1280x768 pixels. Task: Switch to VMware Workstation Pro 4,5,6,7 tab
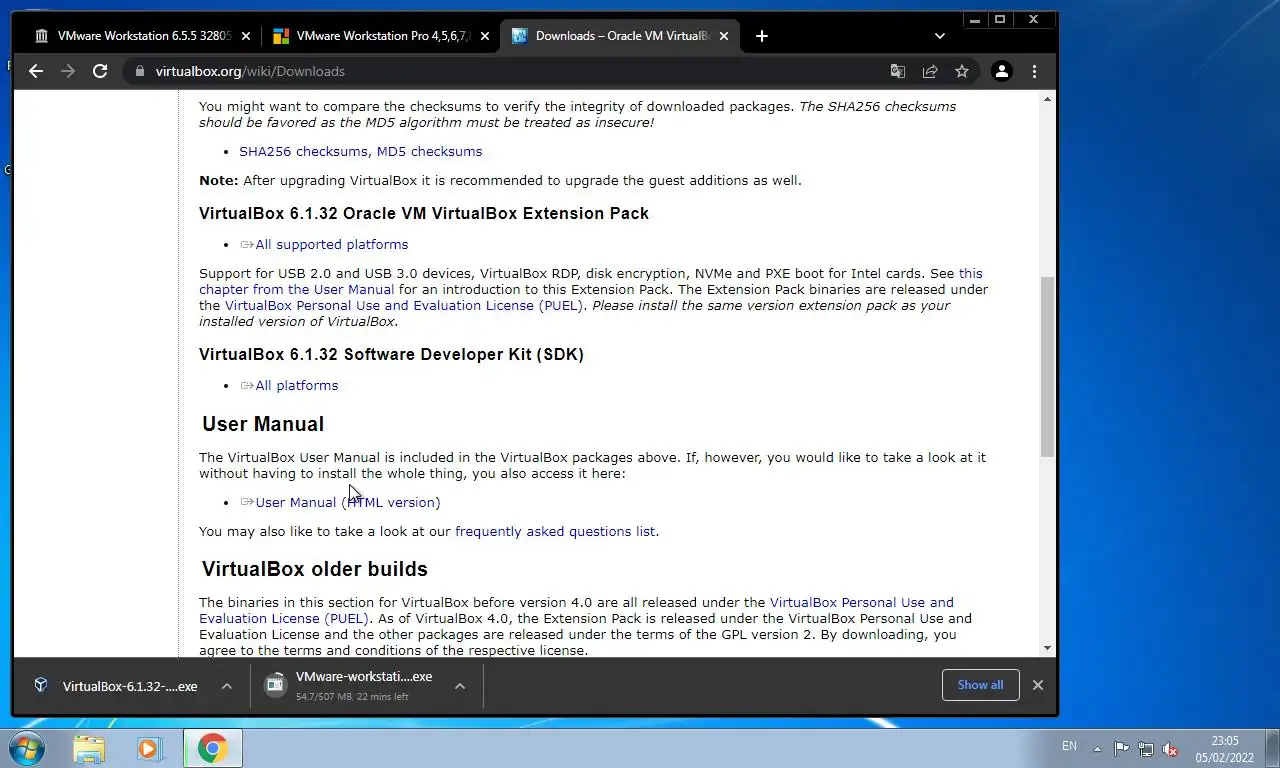click(x=382, y=36)
